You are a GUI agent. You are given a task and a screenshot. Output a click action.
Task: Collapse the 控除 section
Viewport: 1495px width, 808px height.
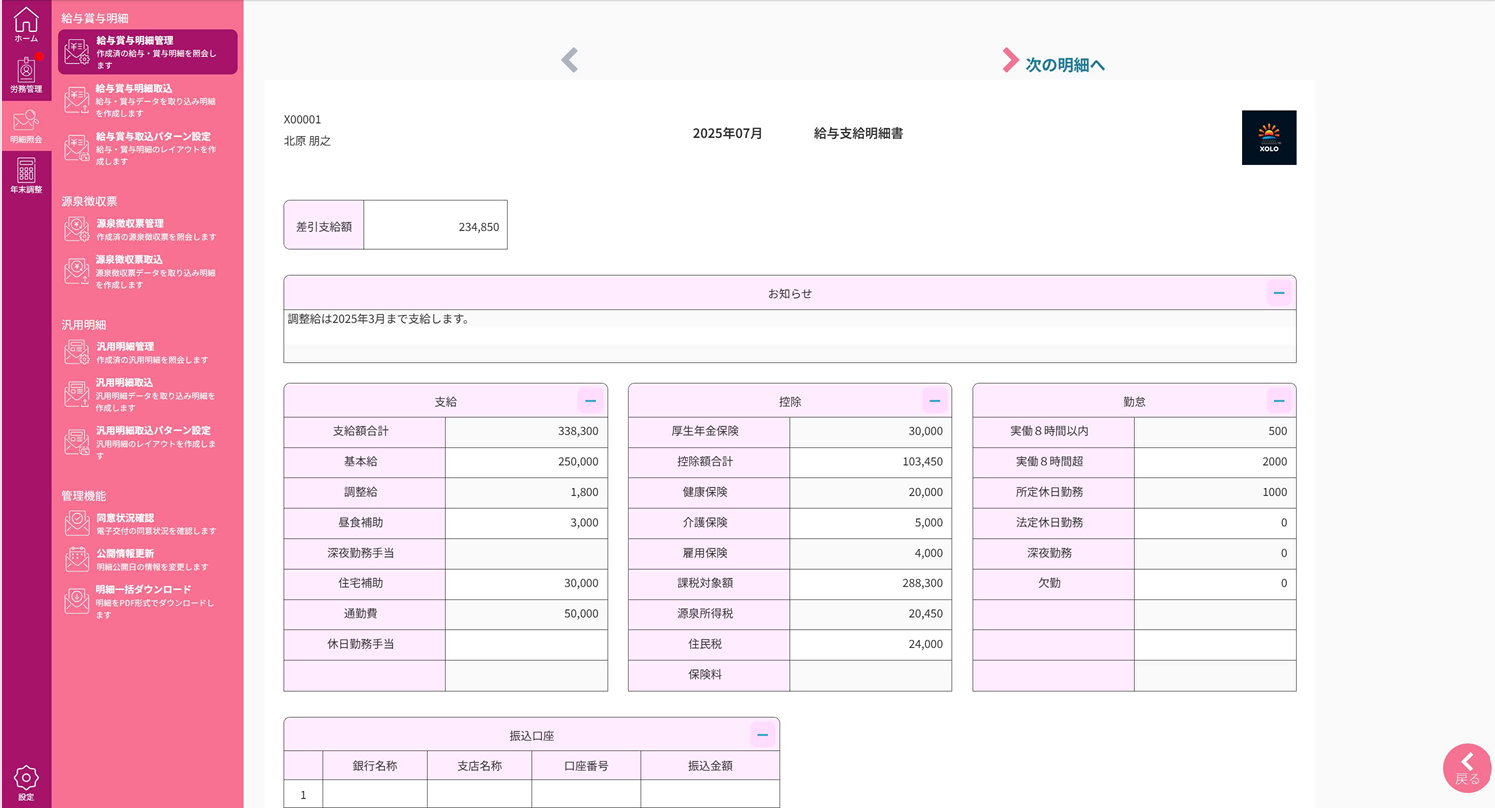(934, 399)
